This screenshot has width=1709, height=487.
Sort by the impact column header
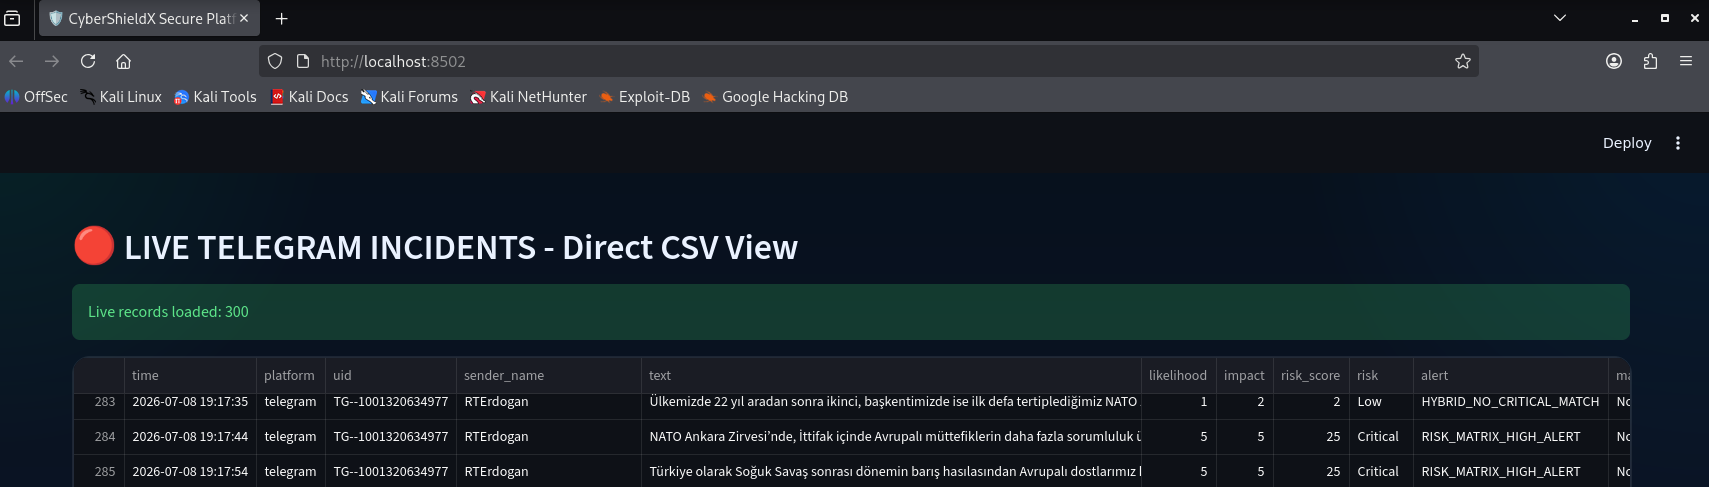(1245, 375)
